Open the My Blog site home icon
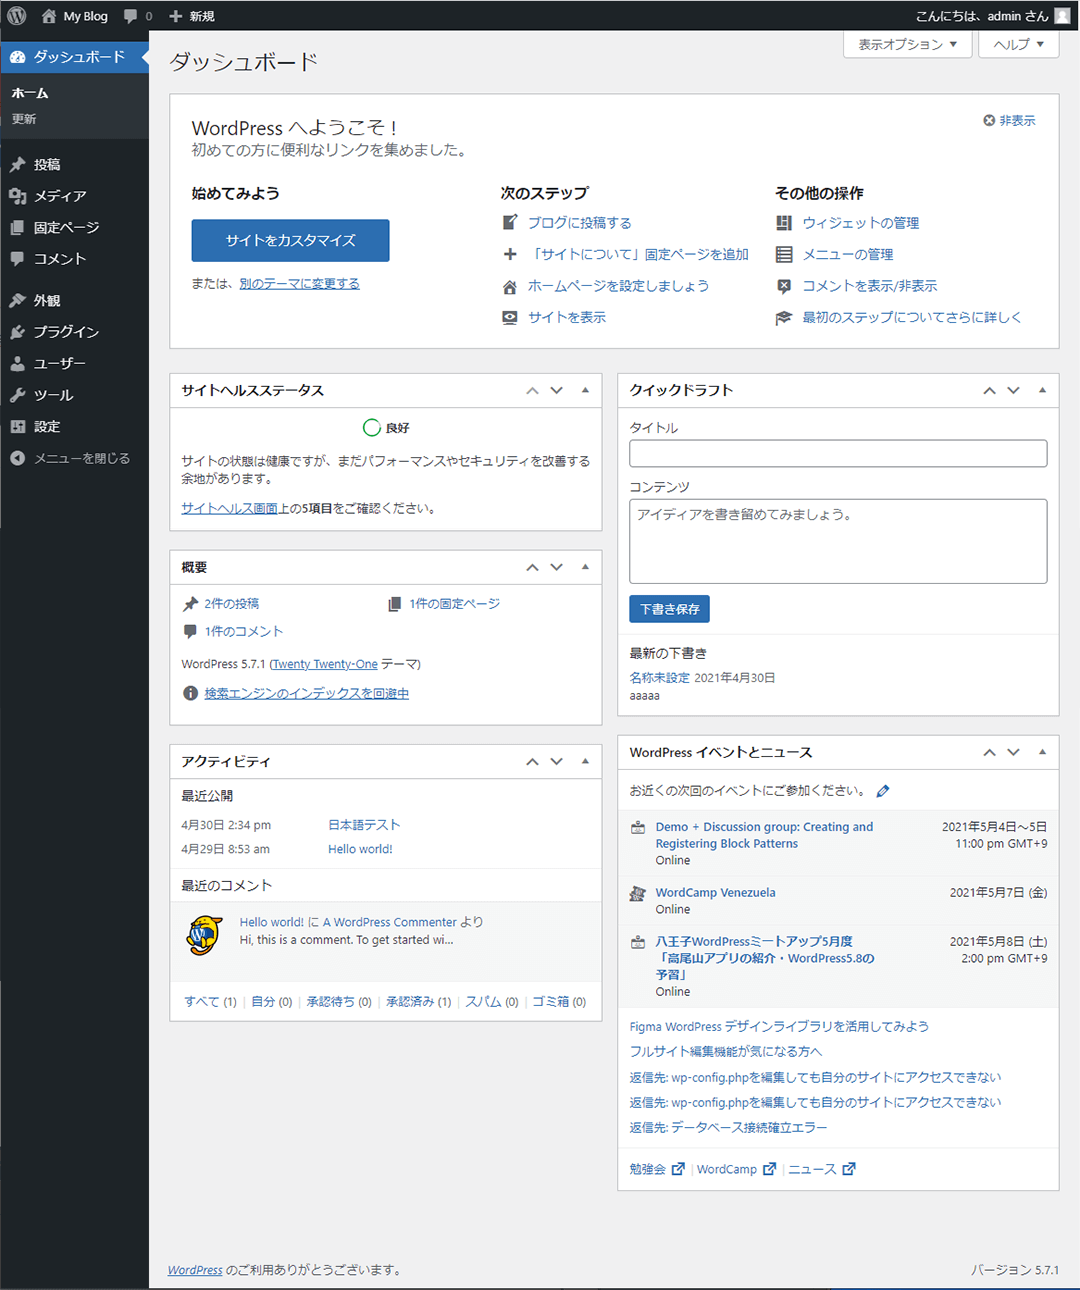The height and width of the screenshot is (1290, 1080). click(49, 16)
